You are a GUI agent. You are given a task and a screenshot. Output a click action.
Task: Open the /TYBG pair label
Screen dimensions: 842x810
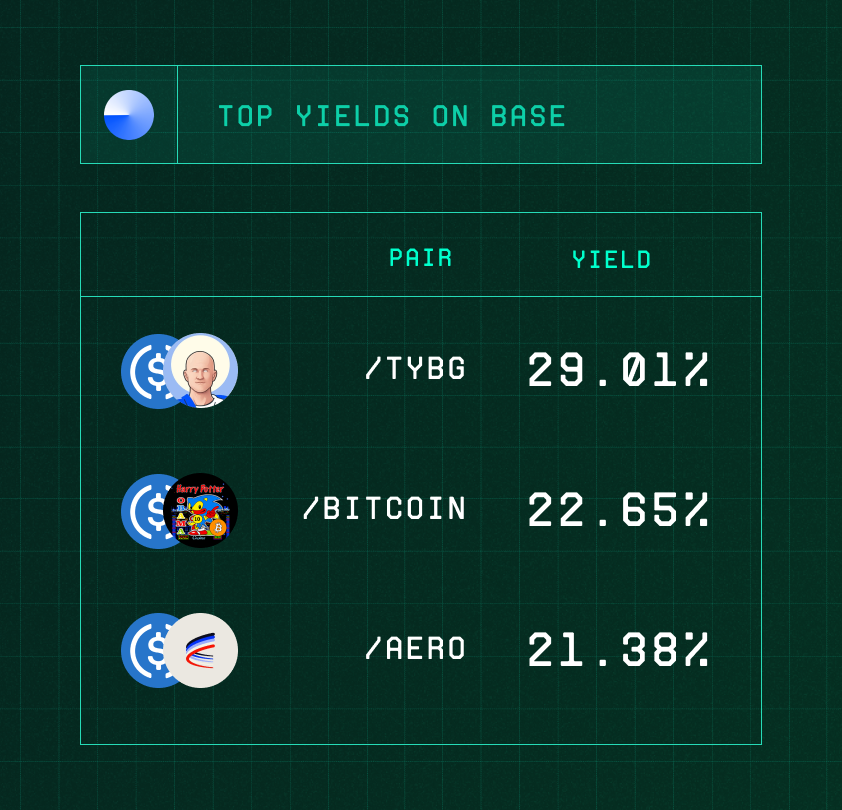[x=415, y=368]
